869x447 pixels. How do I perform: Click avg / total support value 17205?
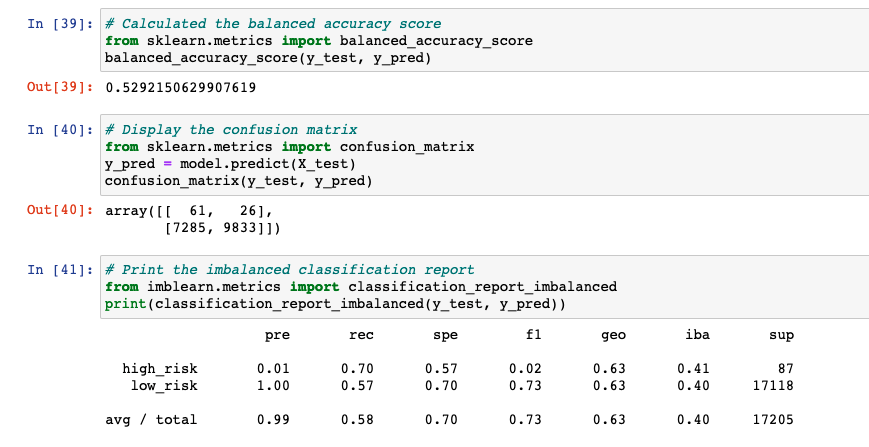click(773, 420)
